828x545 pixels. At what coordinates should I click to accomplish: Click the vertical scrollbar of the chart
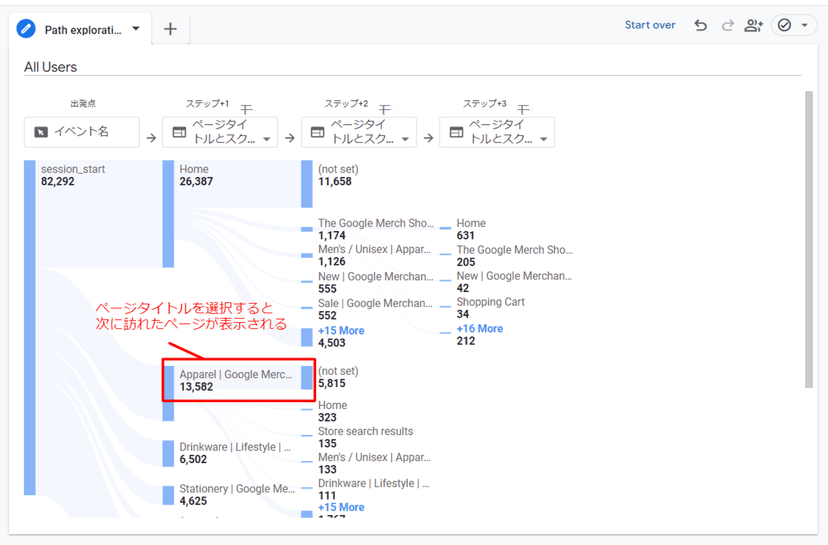[808, 239]
